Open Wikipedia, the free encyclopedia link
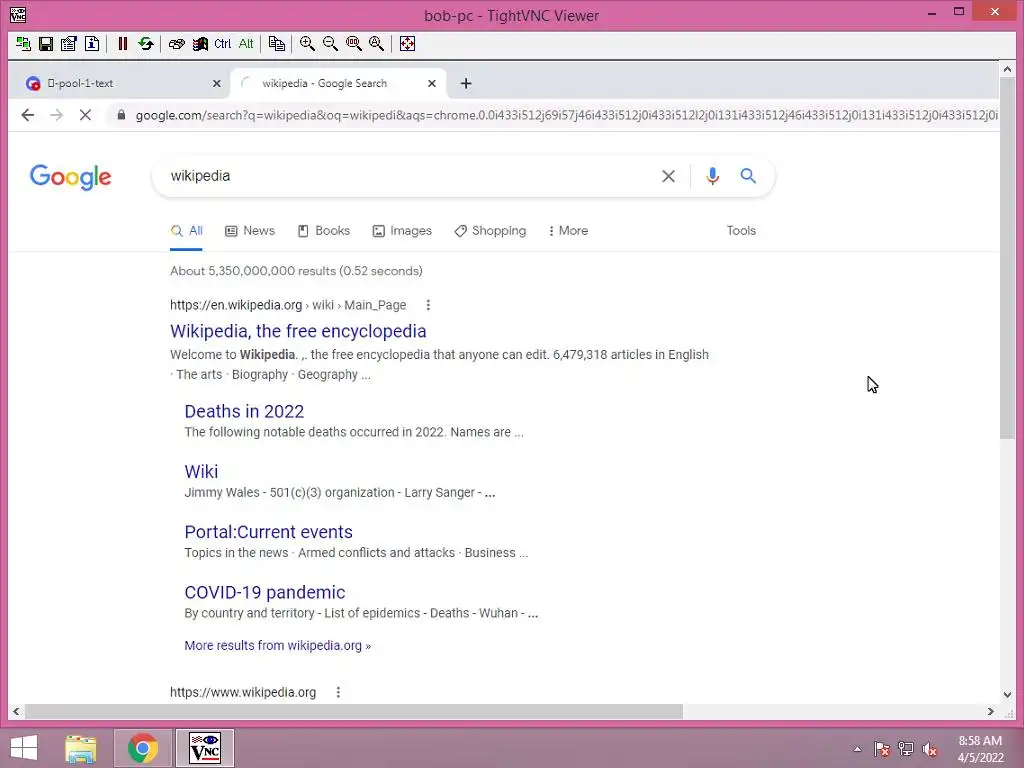Image resolution: width=1024 pixels, height=768 pixels. [x=298, y=331]
